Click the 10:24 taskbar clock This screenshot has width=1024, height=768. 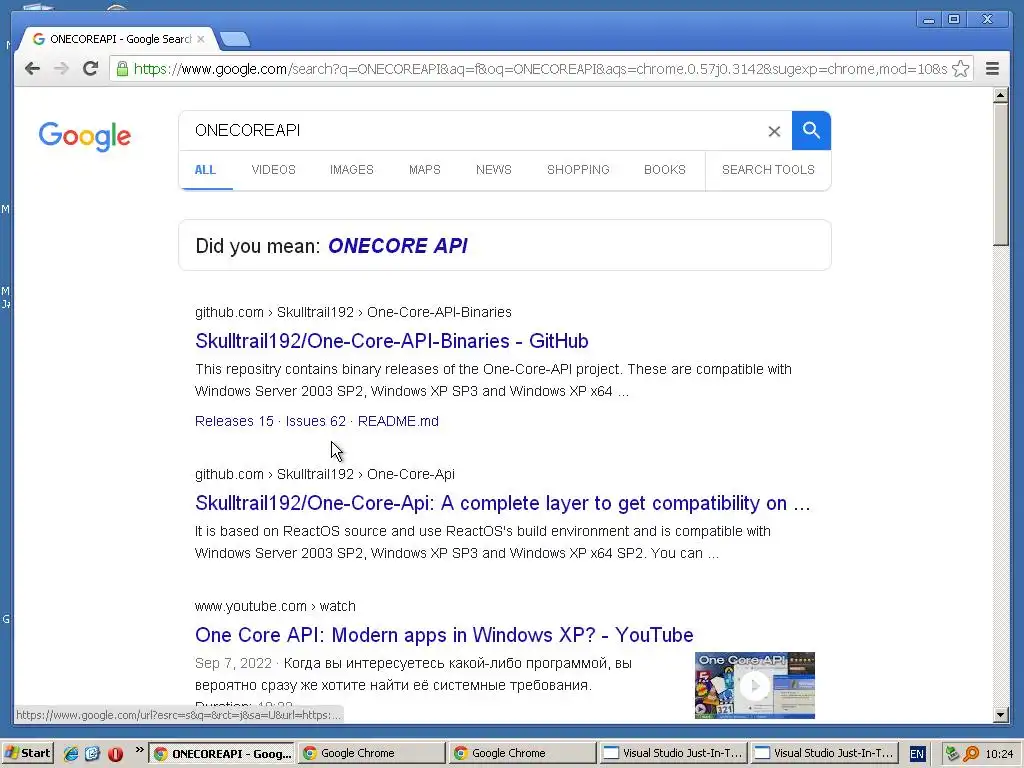point(999,754)
